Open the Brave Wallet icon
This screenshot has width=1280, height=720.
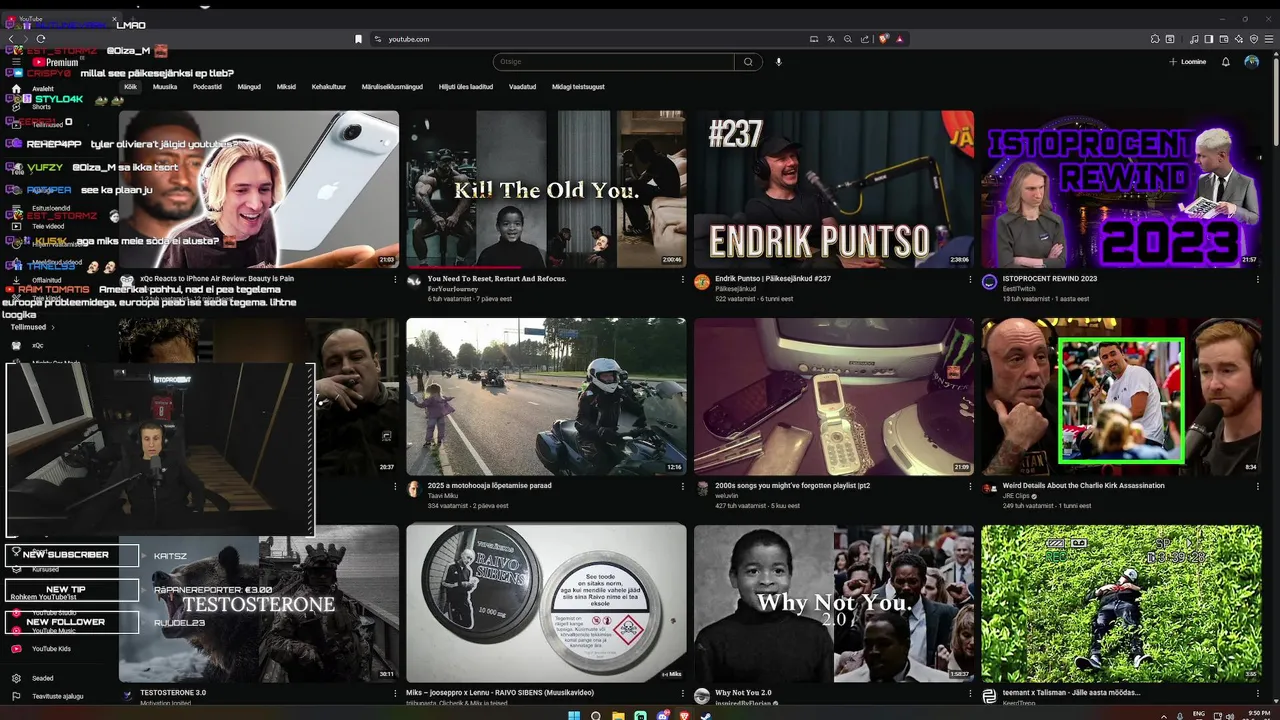pos(1224,39)
